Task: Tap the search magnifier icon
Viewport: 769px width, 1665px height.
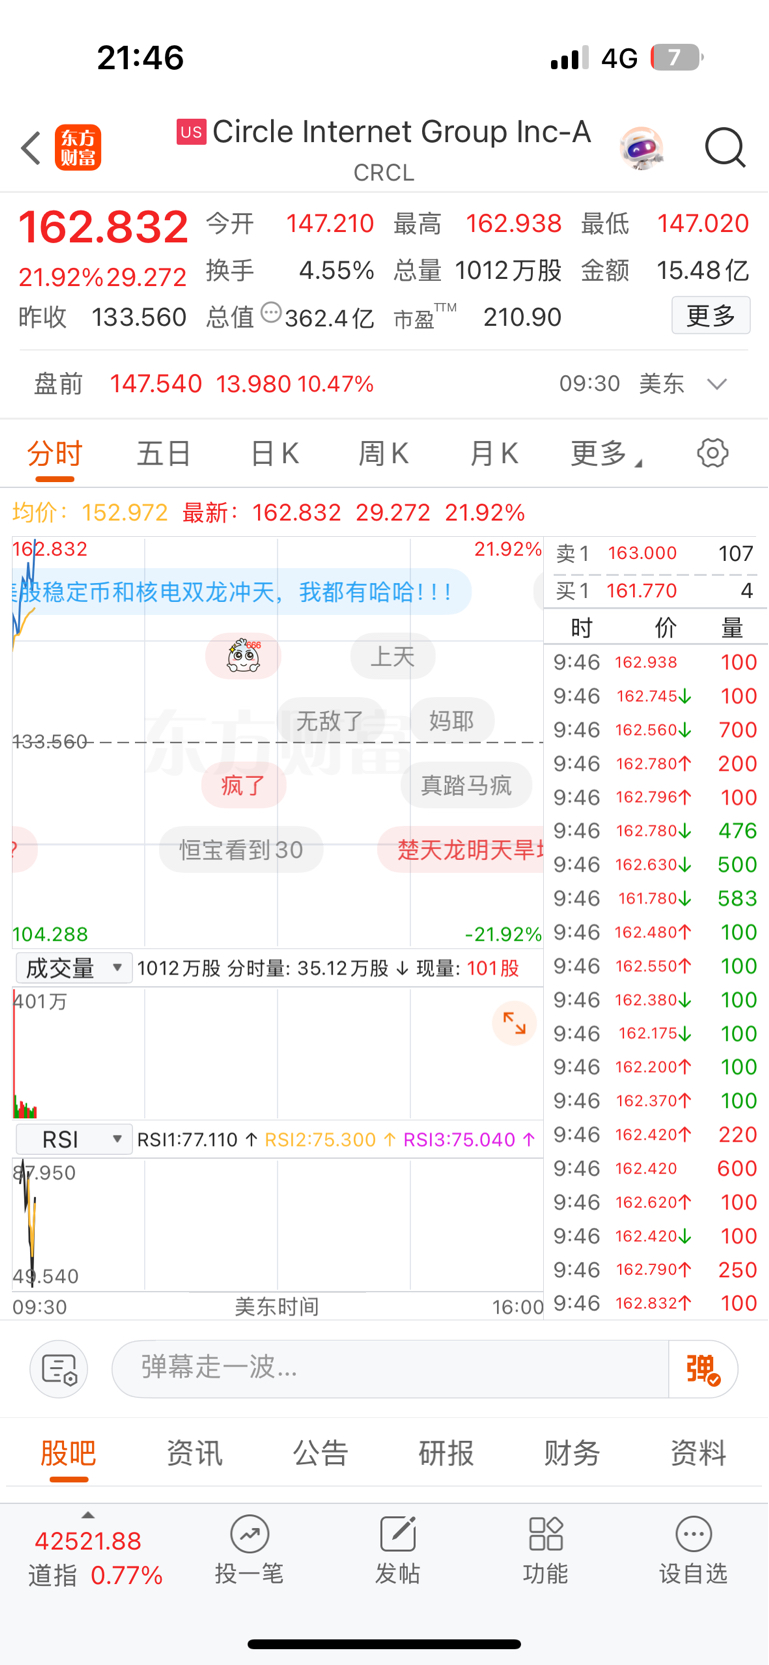Action: click(x=725, y=148)
